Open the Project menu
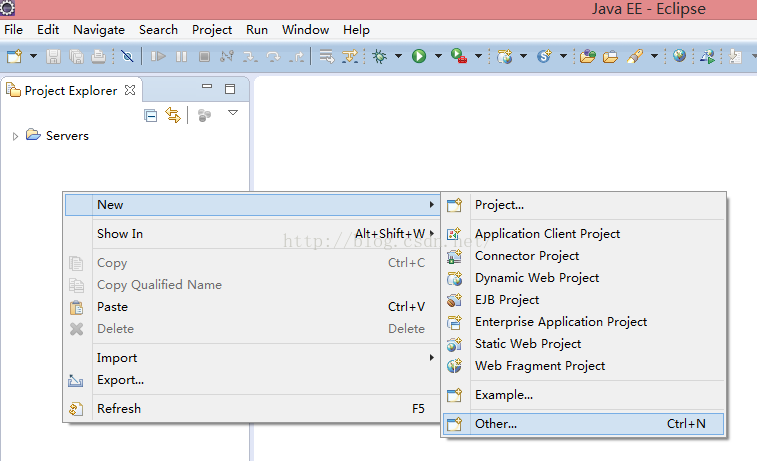 (212, 30)
